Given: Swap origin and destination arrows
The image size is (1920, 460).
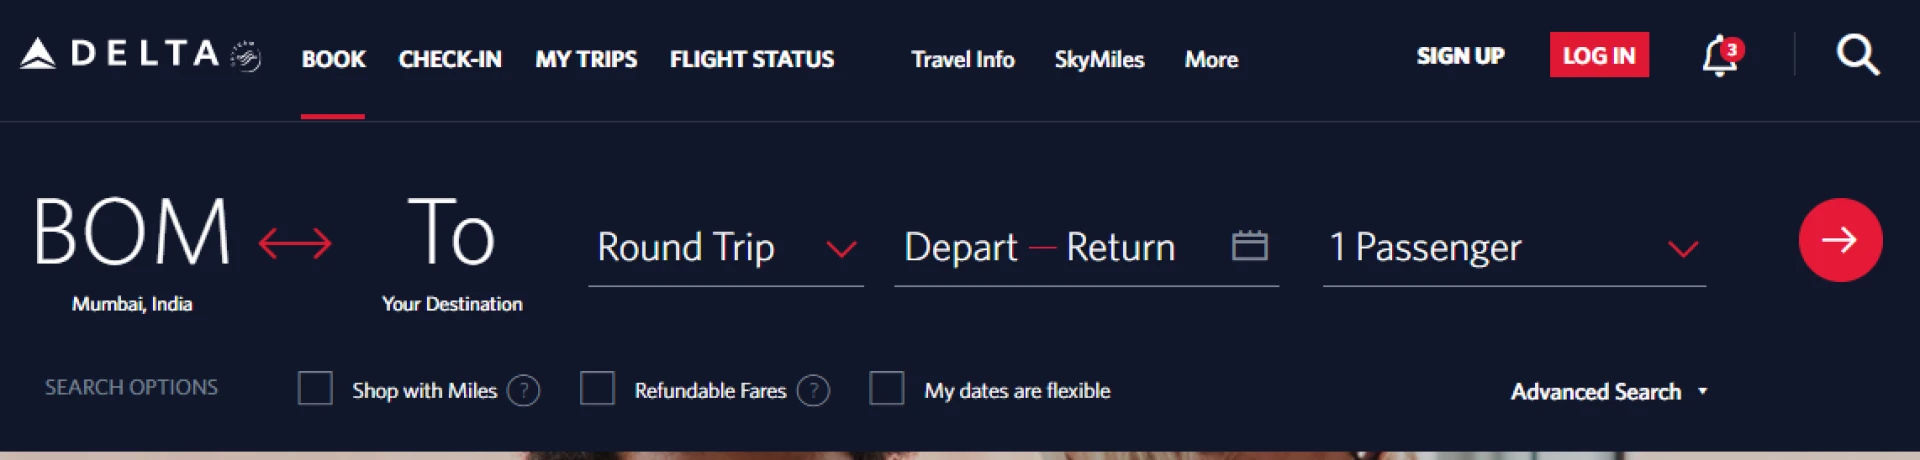Looking at the screenshot, I should click(x=295, y=243).
